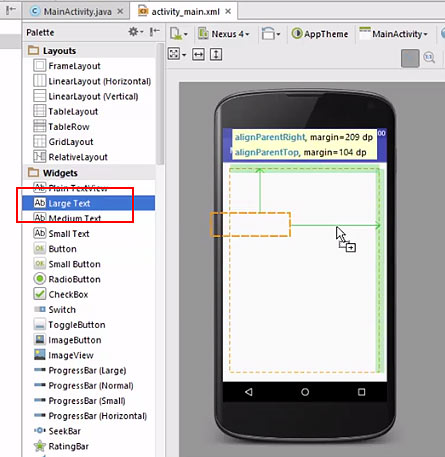This screenshot has height=457, width=445.
Task: Toggle layout width fill icon
Action: click(x=198, y=54)
